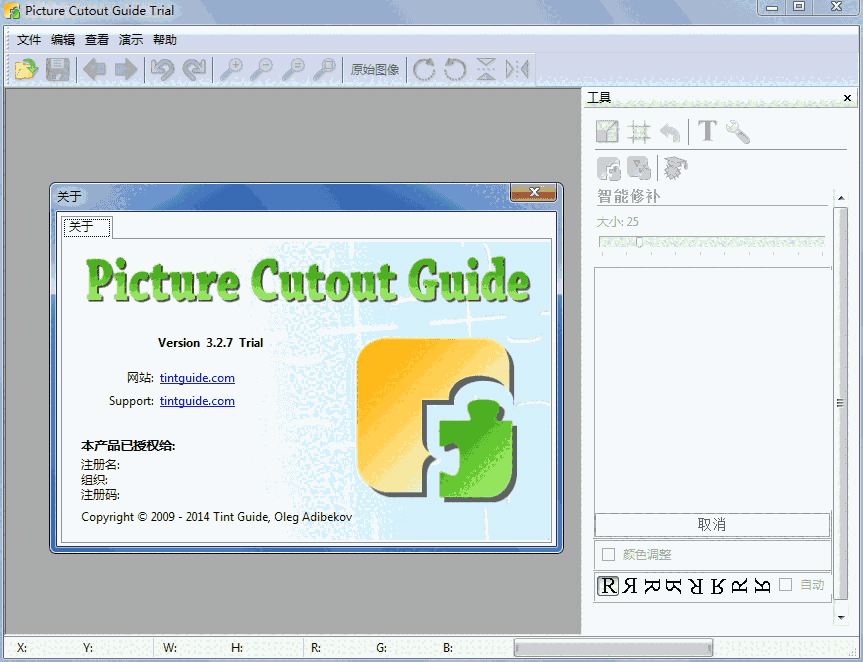
Task: Switch to the 关于 tab in the dialog
Action: 86,227
